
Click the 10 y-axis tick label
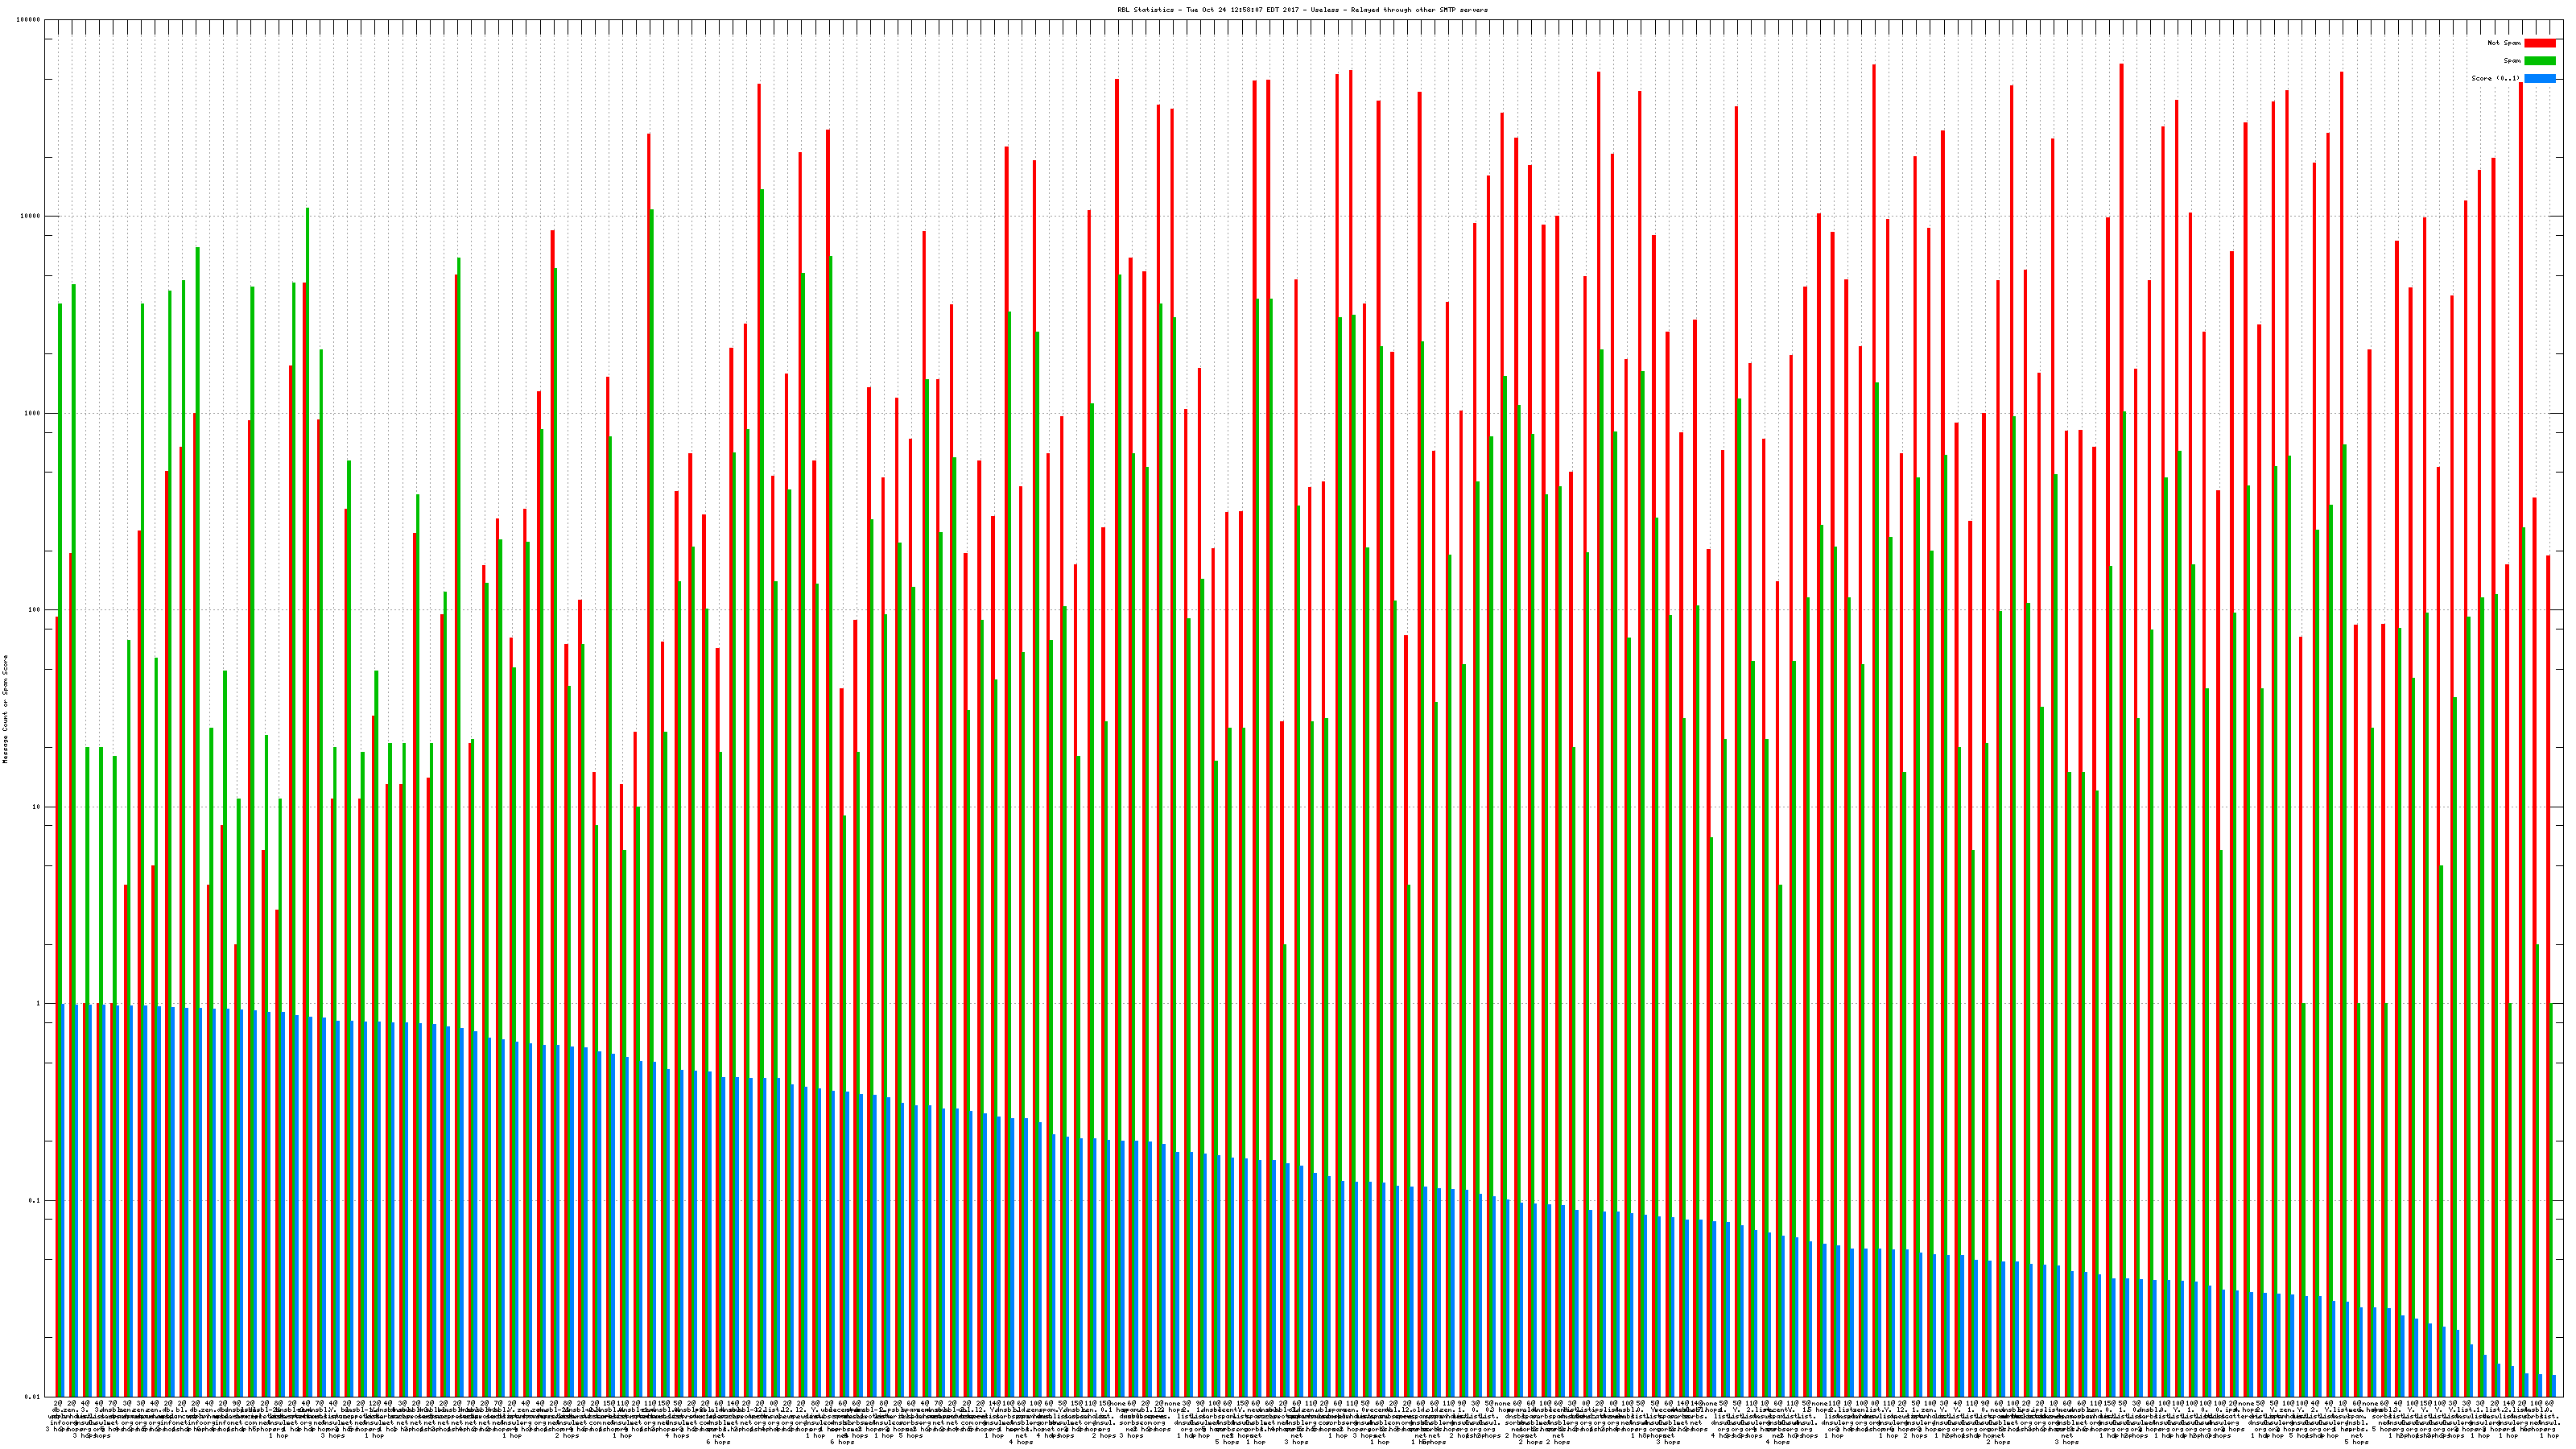pyautogui.click(x=37, y=807)
